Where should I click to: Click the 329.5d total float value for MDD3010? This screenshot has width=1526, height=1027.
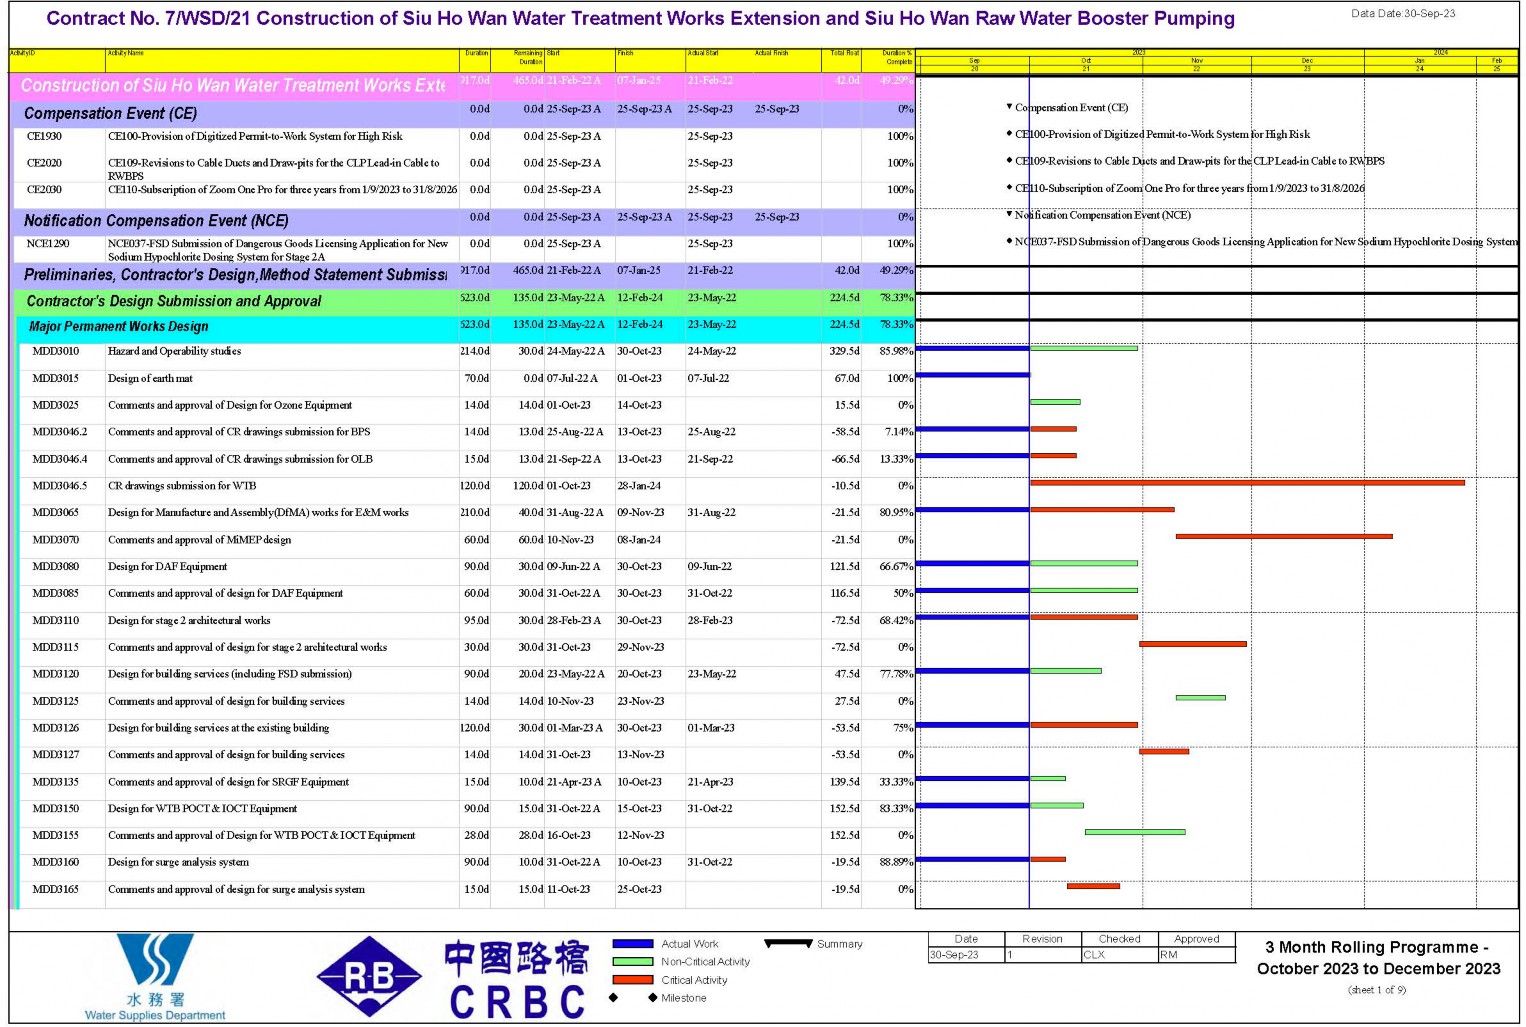point(845,352)
